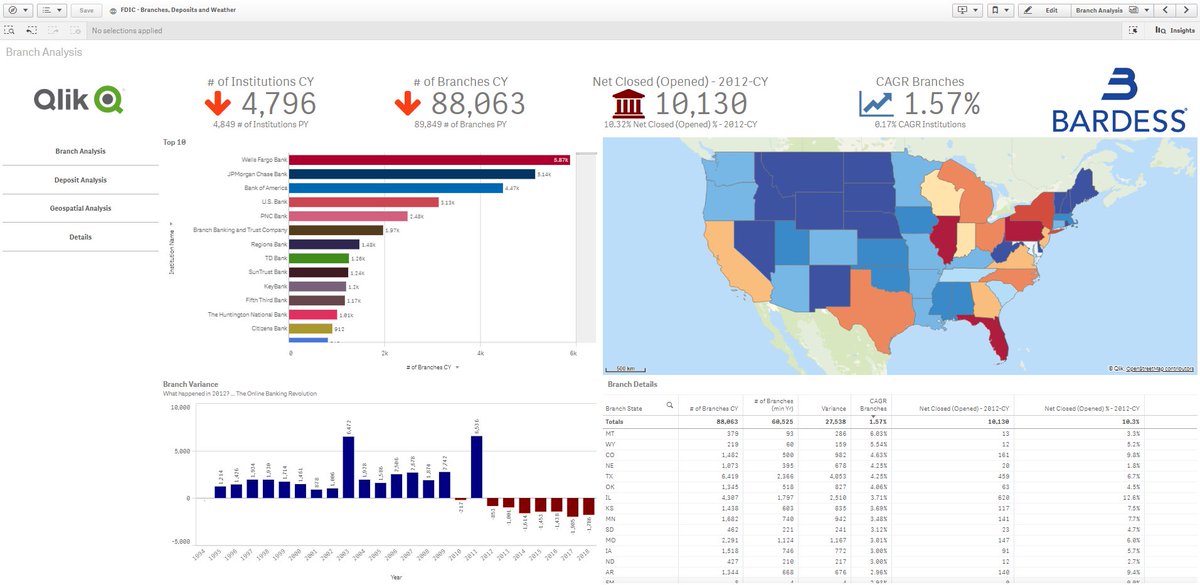The height and width of the screenshot is (585, 1200).
Task: Click the Fifth Third Bank label
Action: [x=267, y=300]
